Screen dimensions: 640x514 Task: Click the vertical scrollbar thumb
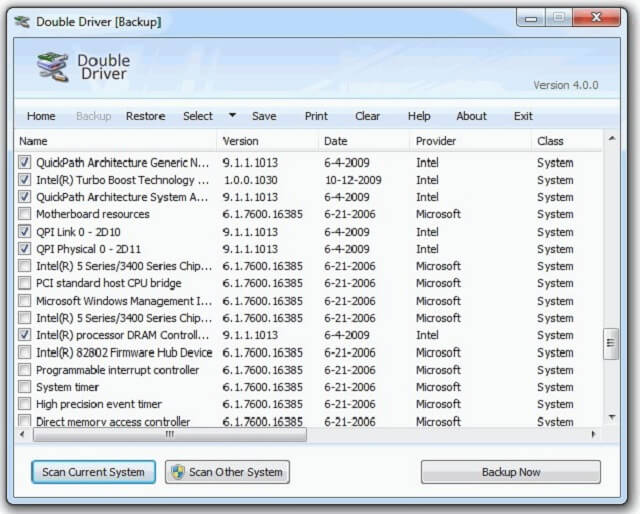coord(611,343)
